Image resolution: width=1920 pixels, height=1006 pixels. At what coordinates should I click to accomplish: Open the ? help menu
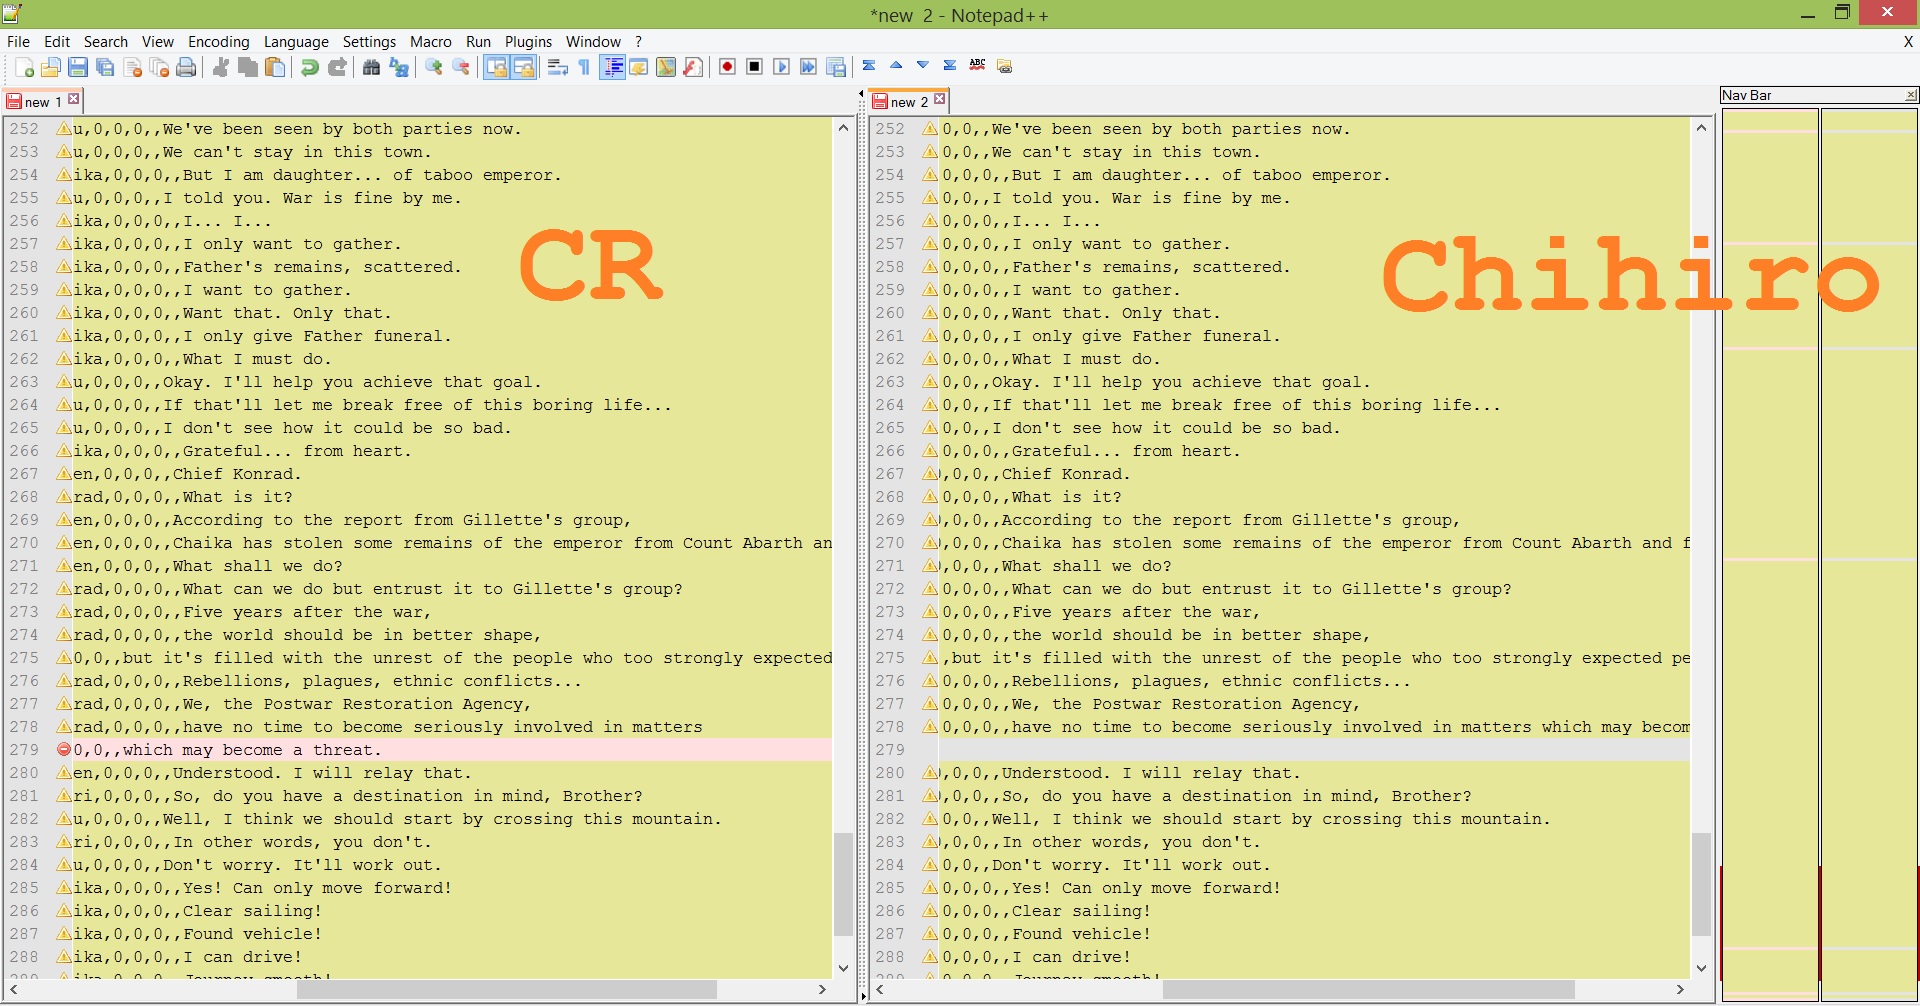click(639, 41)
